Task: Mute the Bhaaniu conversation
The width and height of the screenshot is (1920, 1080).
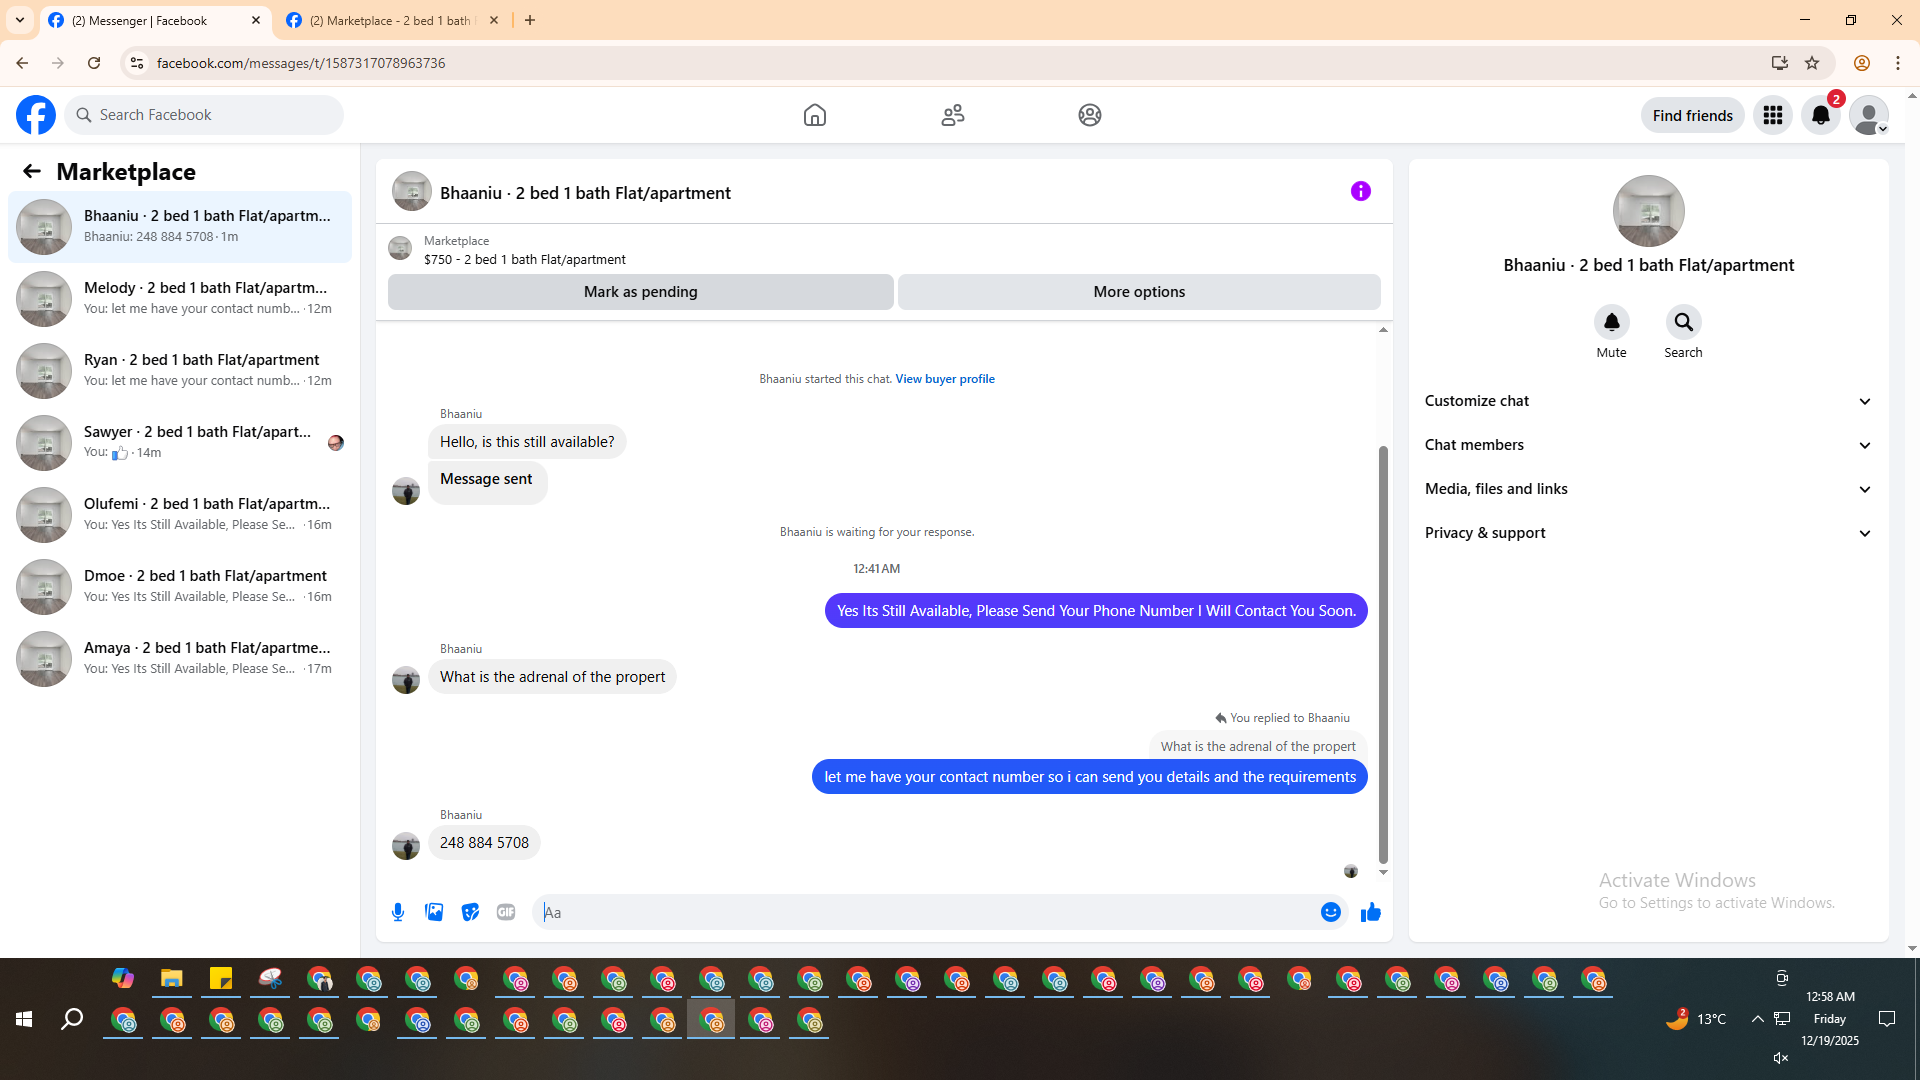Action: click(1611, 323)
